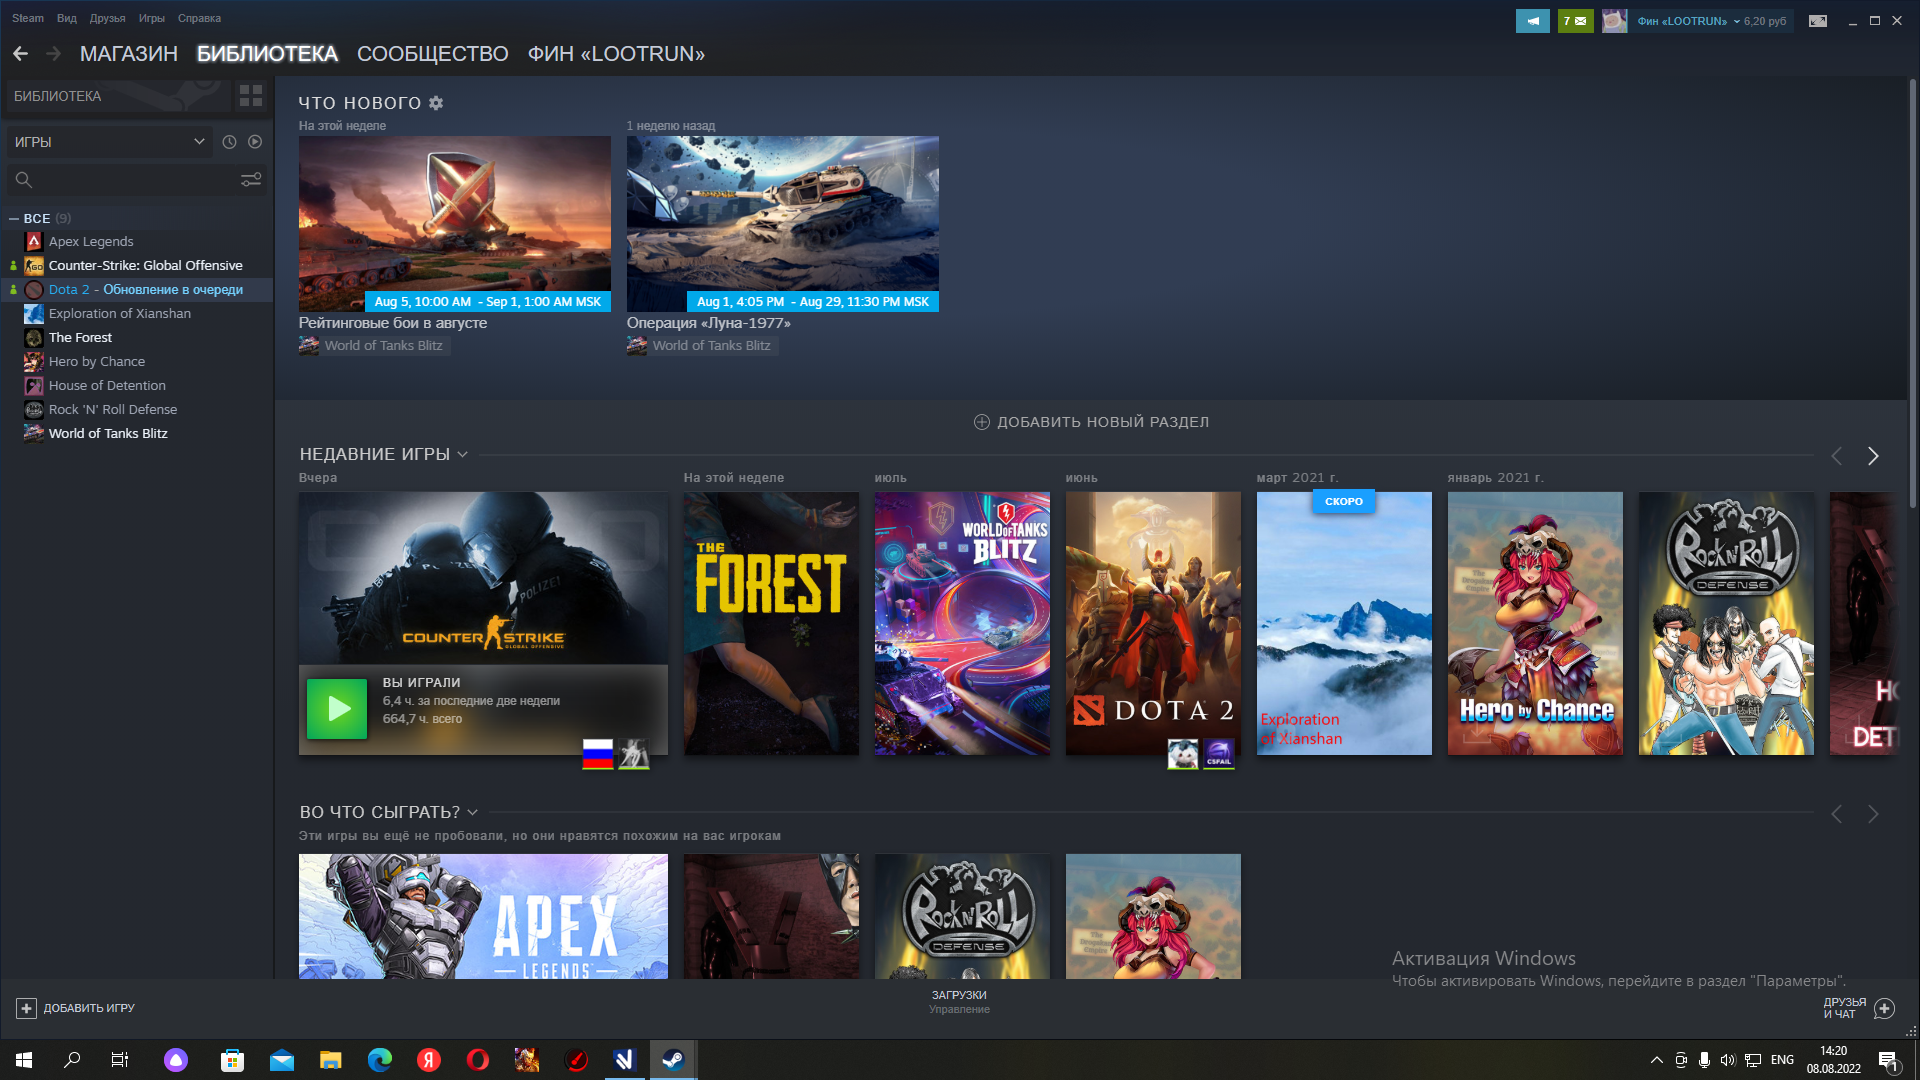Screen dimensions: 1920x1080
Task: Open Friends and Chat plus icon
Action: [1884, 1008]
